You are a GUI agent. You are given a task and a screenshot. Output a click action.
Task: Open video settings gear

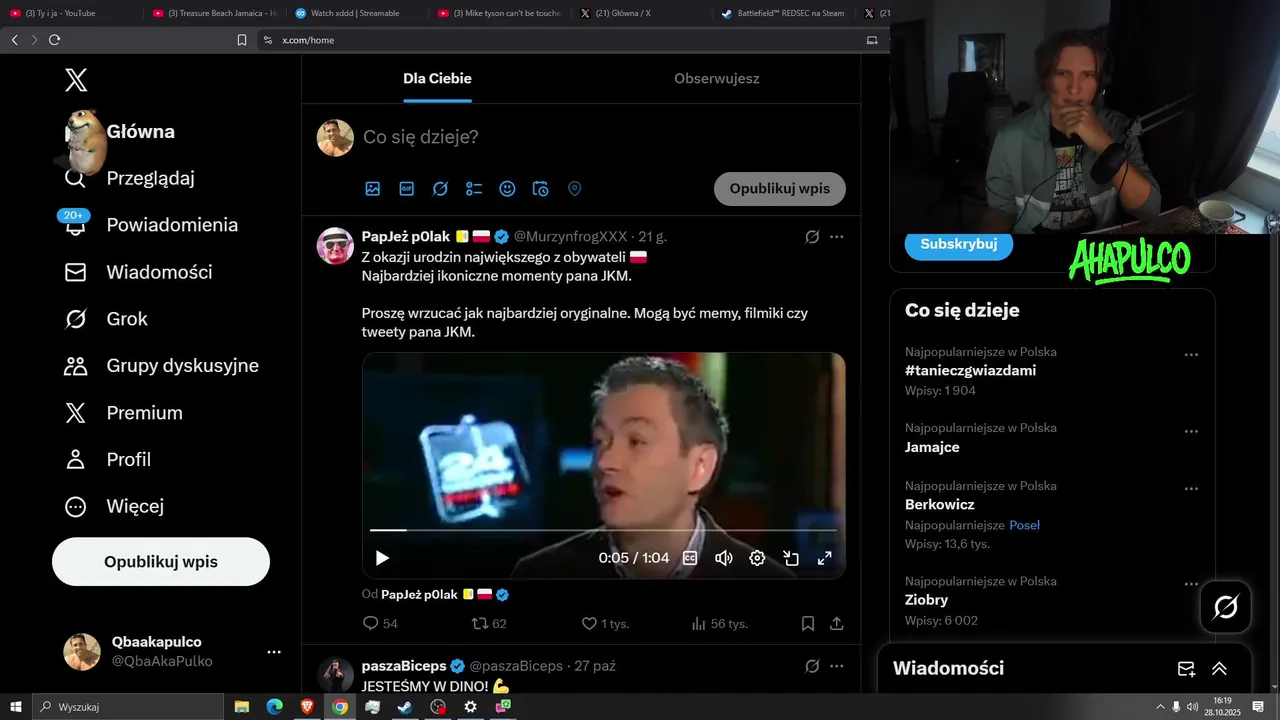(757, 558)
